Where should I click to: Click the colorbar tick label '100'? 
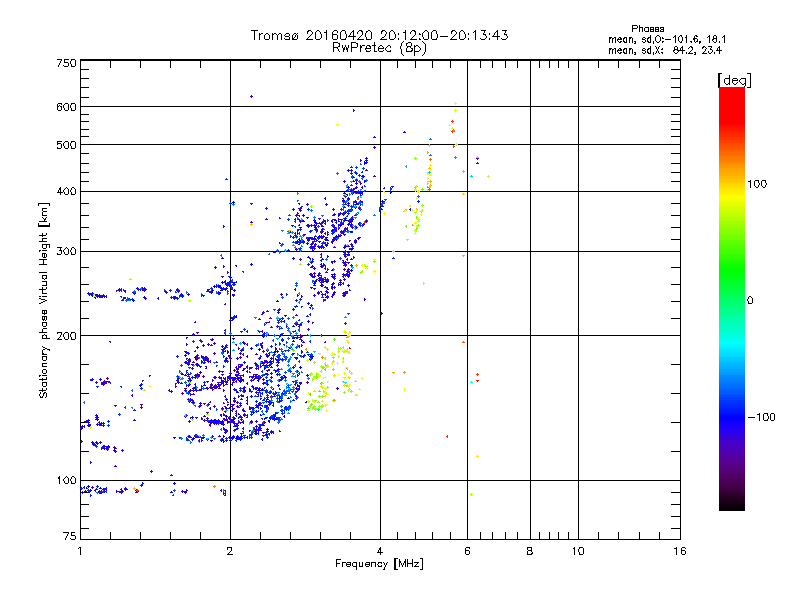[x=757, y=184]
